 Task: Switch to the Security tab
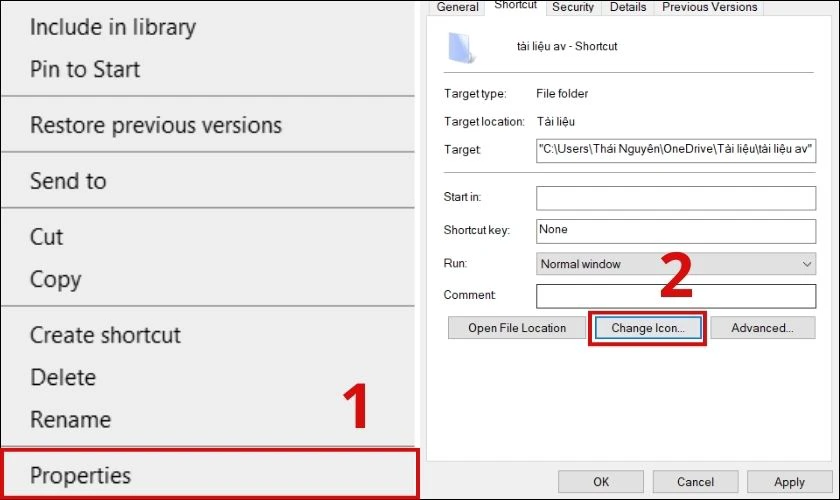[573, 8]
